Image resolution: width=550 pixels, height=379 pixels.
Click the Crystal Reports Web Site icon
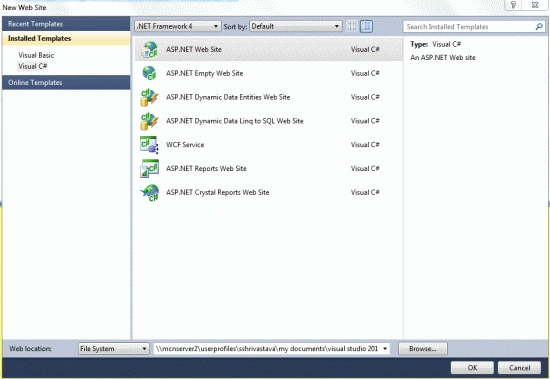(x=150, y=193)
